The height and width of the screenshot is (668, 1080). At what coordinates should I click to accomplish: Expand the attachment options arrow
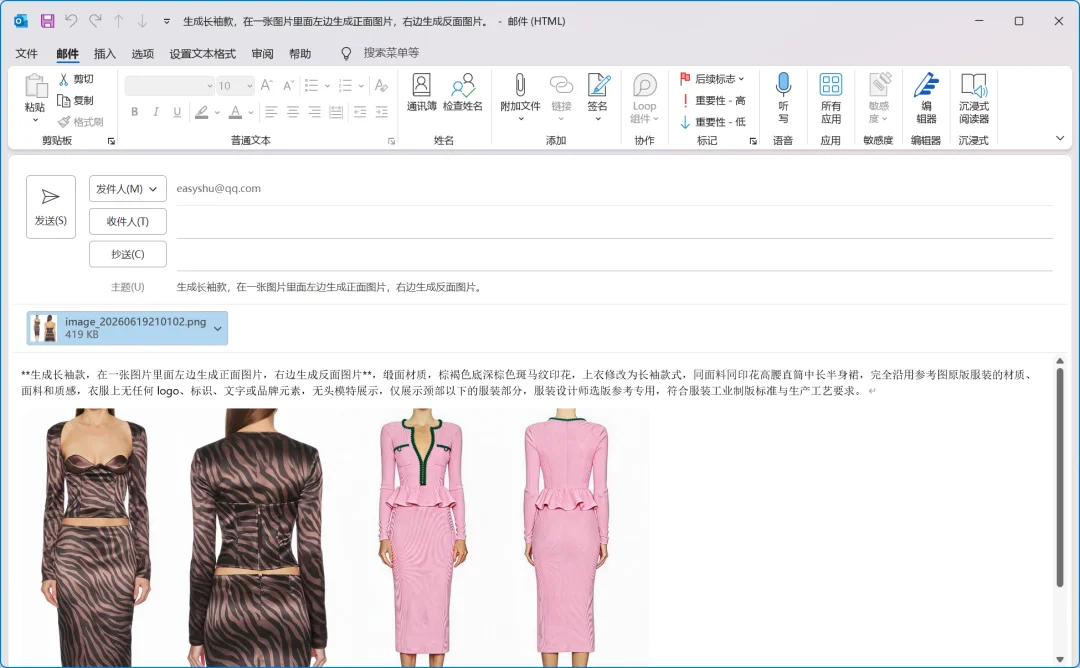click(218, 328)
